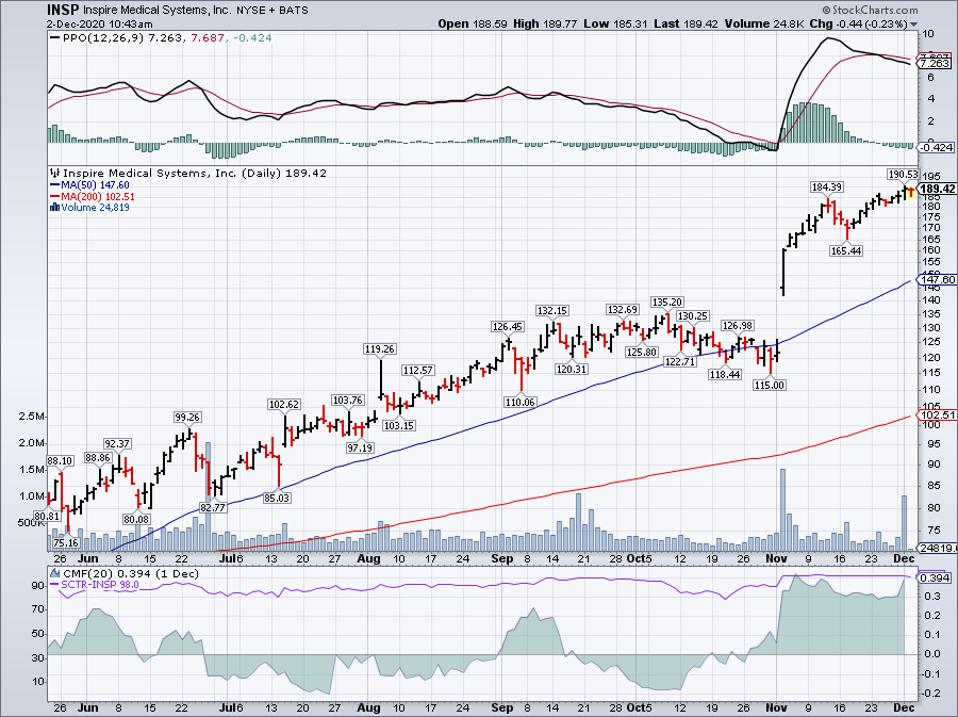
Task: Click the 82.77 price annotation
Action: pos(213,508)
